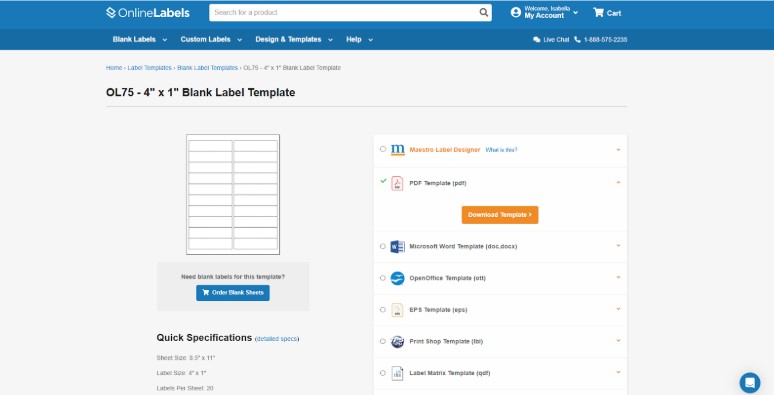Click the 'Microsoft Word Template (doc,docx)' text
774x395 pixels.
463,246
